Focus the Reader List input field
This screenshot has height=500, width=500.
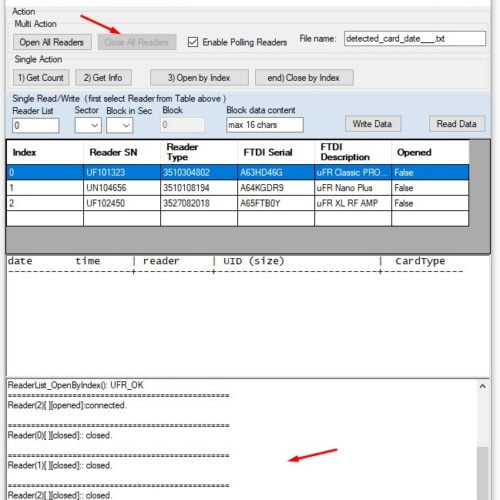36,126
